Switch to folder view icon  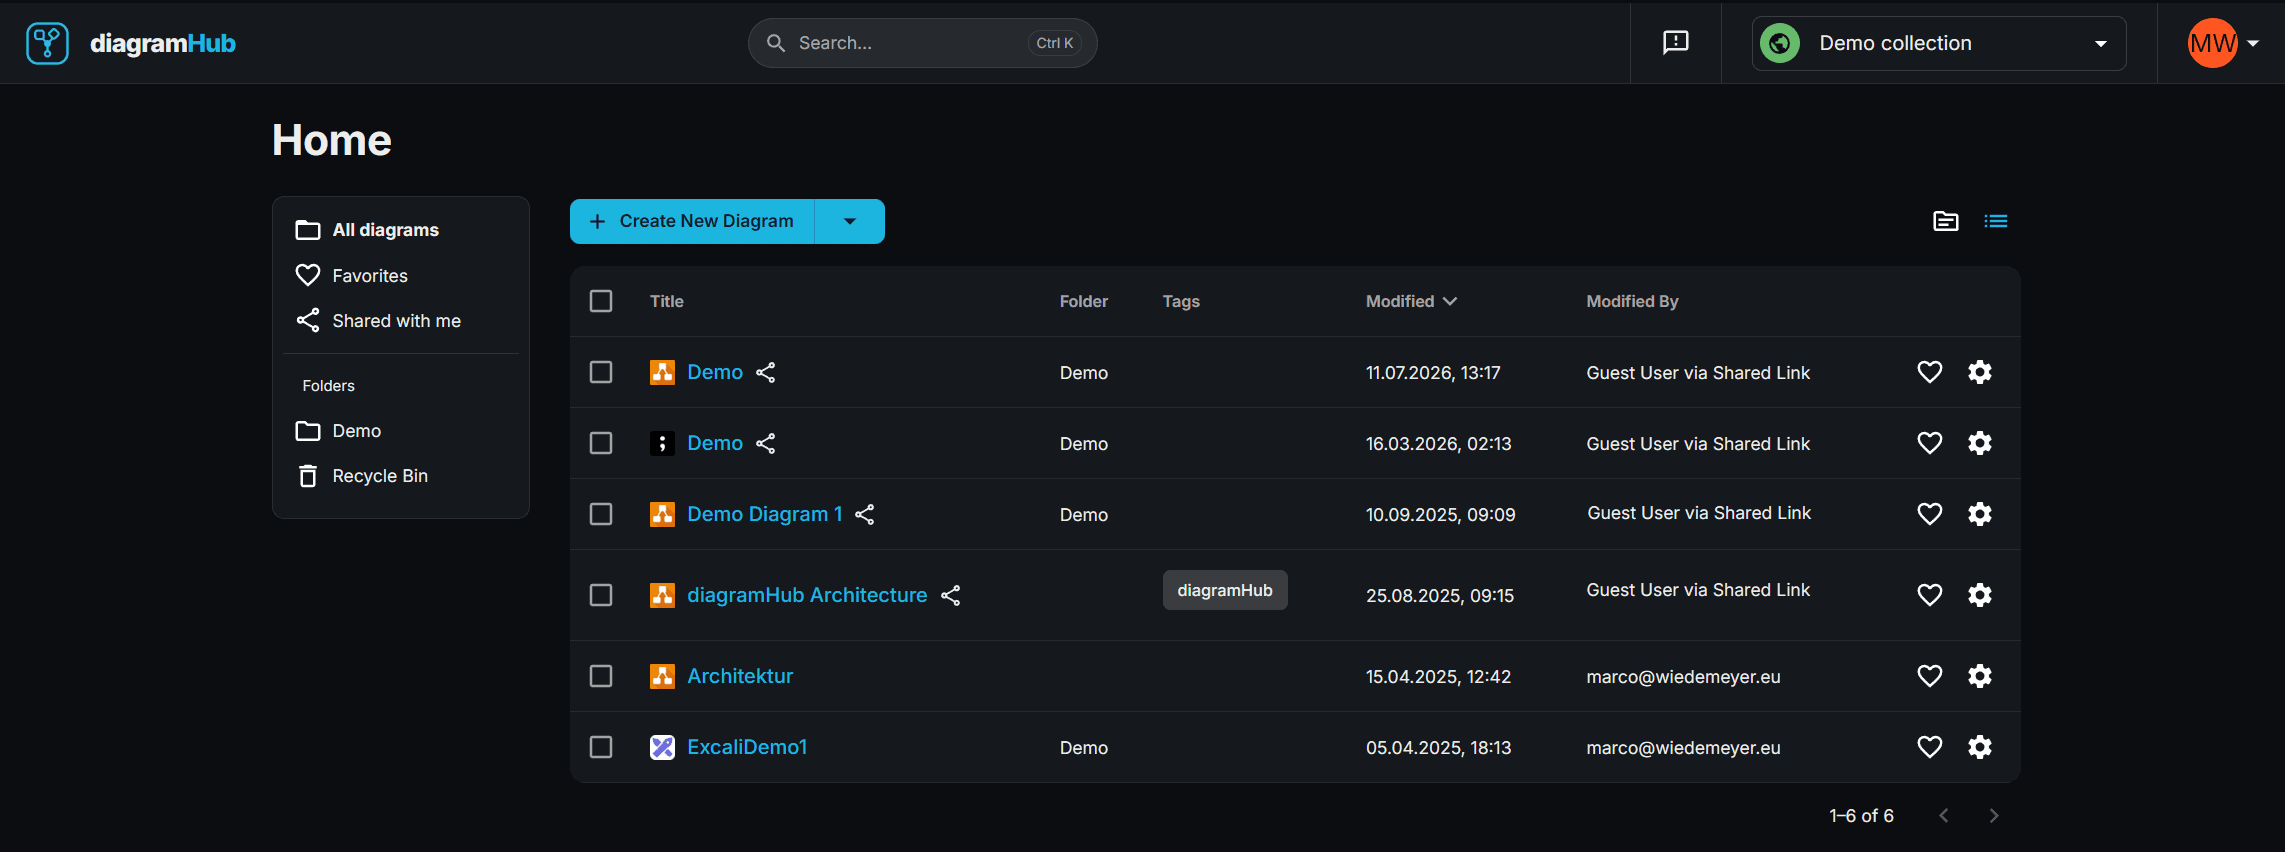1946,221
